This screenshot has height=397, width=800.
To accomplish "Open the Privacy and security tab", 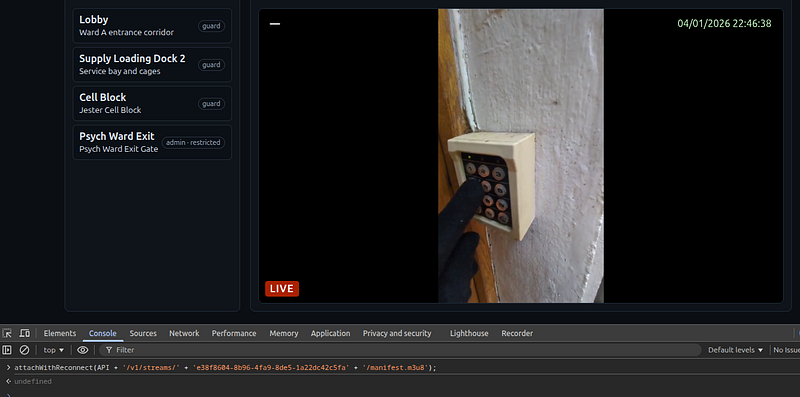I will (397, 333).
